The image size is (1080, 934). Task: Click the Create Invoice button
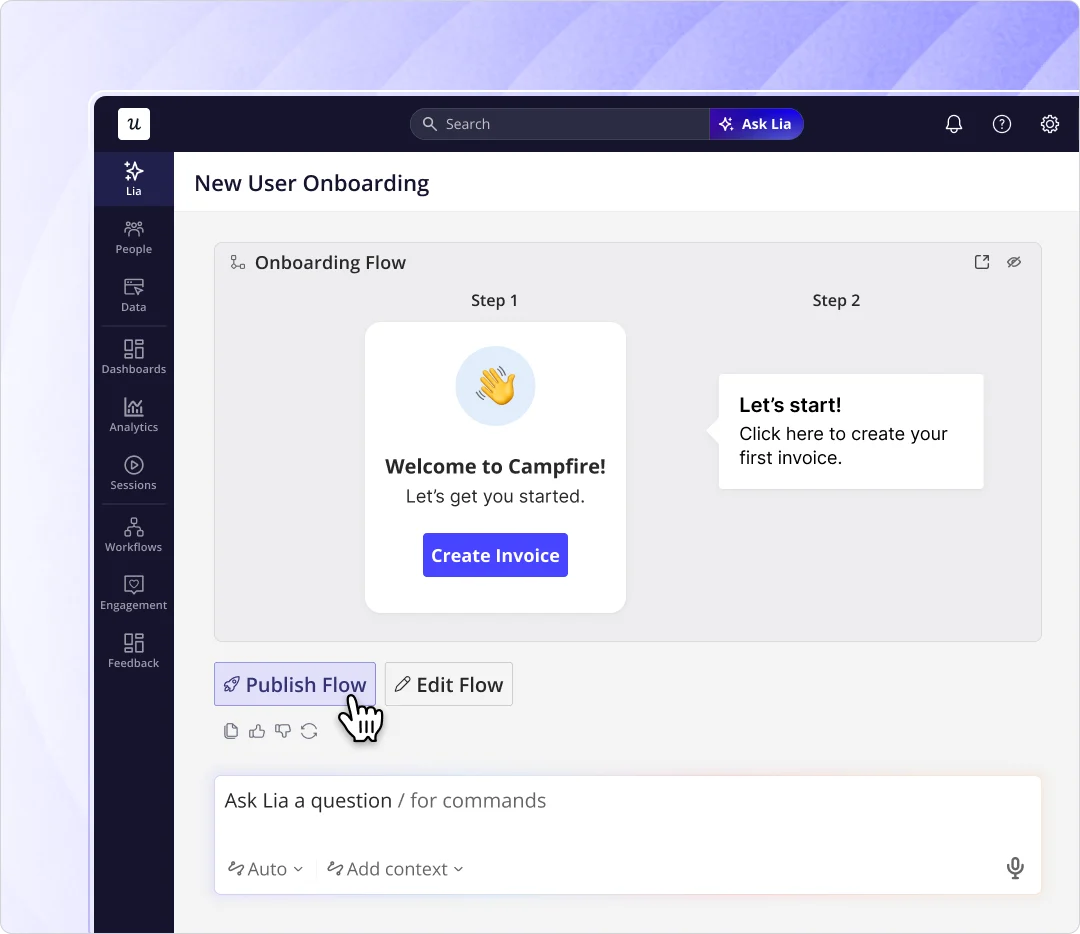point(495,555)
